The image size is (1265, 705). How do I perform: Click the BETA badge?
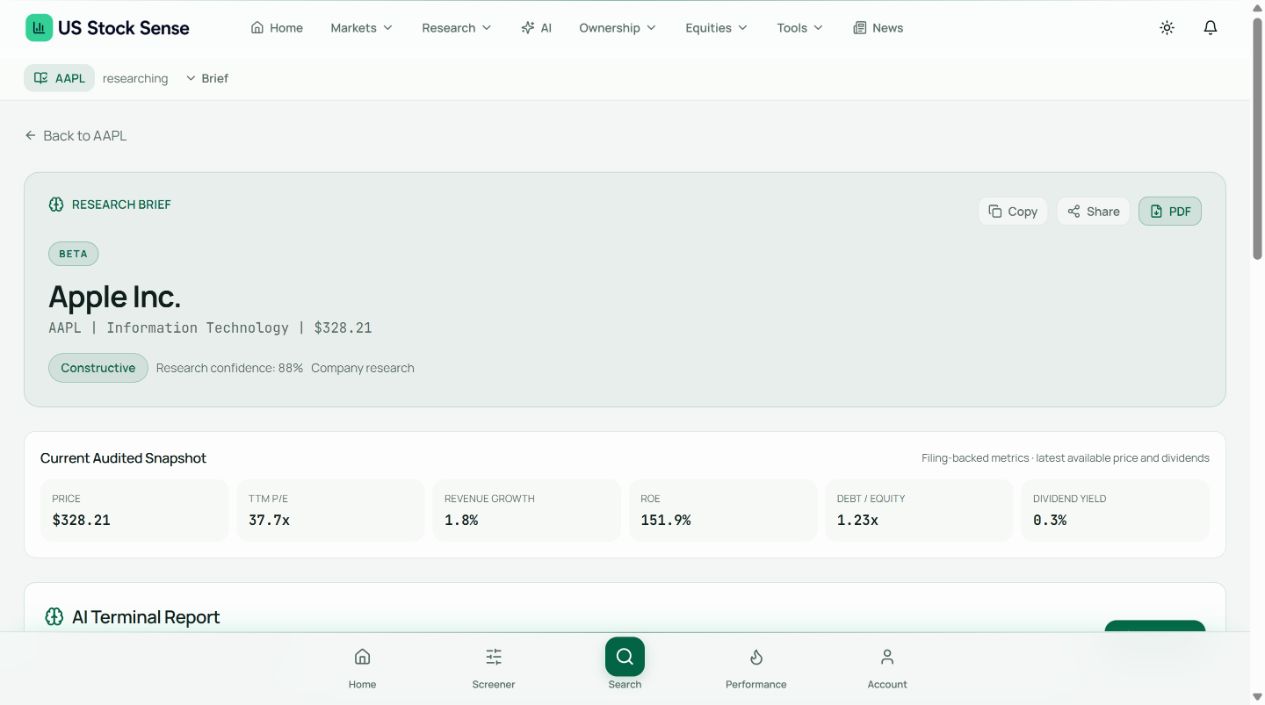tap(73, 254)
